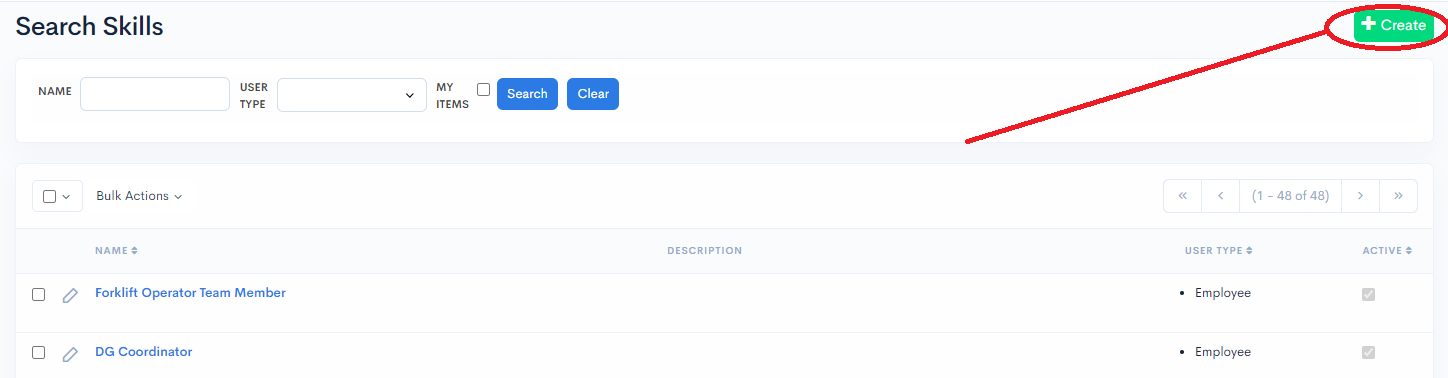
Task: Select the Forklift Operator Team Member row checkbox
Action: tap(38, 294)
